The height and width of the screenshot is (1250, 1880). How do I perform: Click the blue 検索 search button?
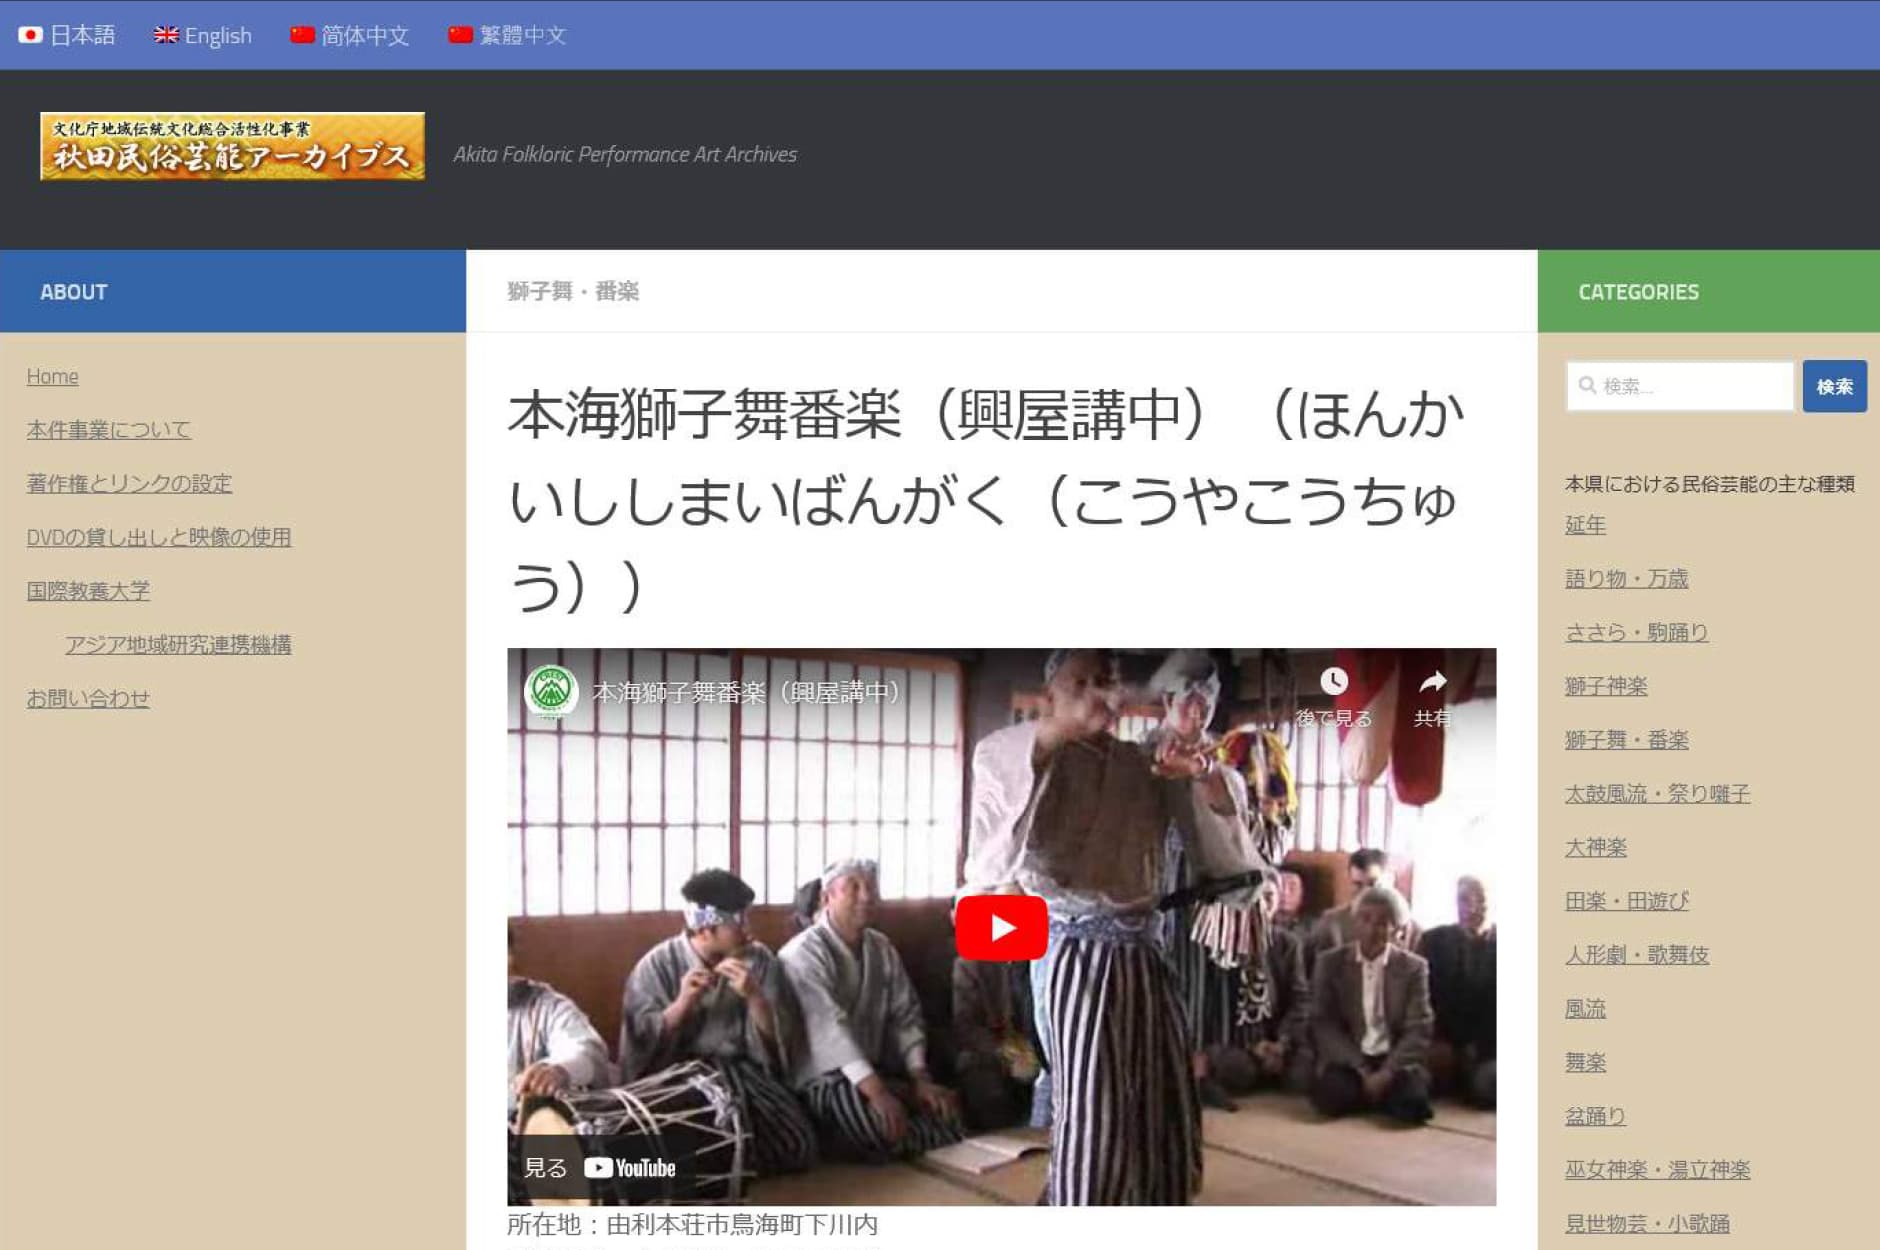click(1834, 386)
